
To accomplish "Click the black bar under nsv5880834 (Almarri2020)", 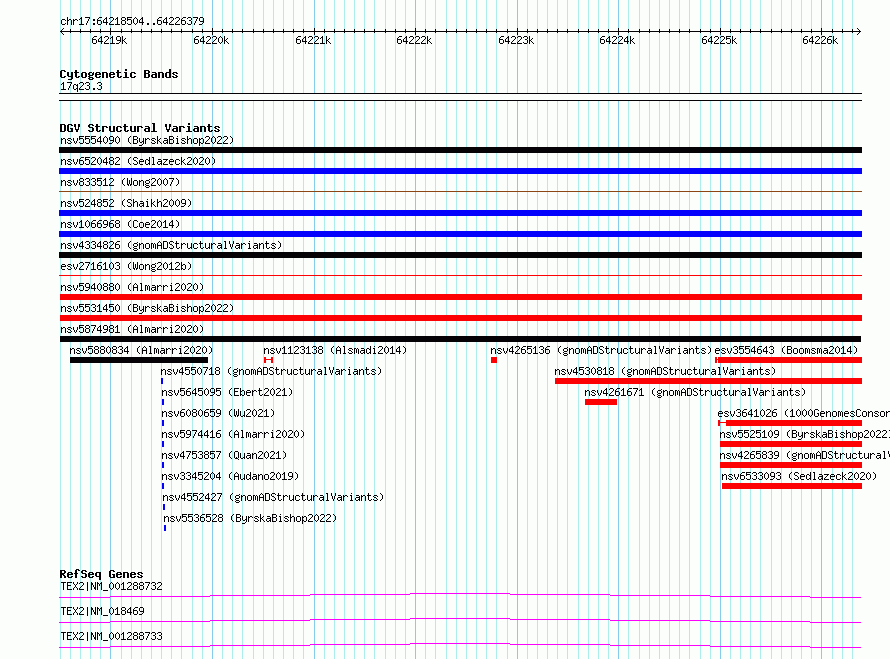I will click(x=139, y=360).
